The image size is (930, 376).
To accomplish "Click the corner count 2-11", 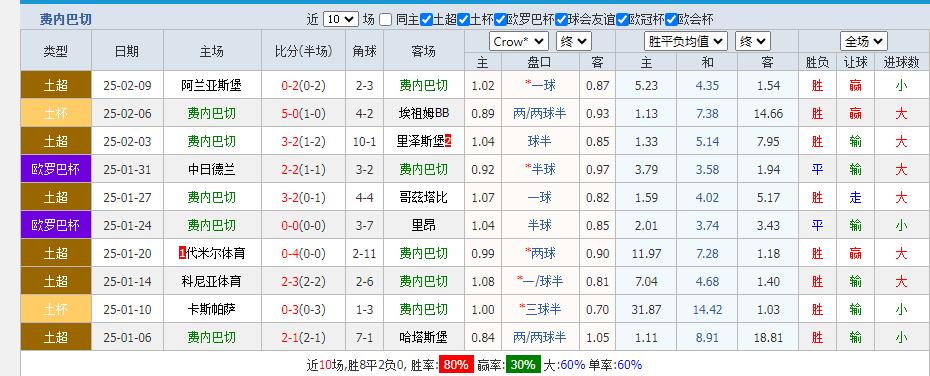I will (x=364, y=253).
